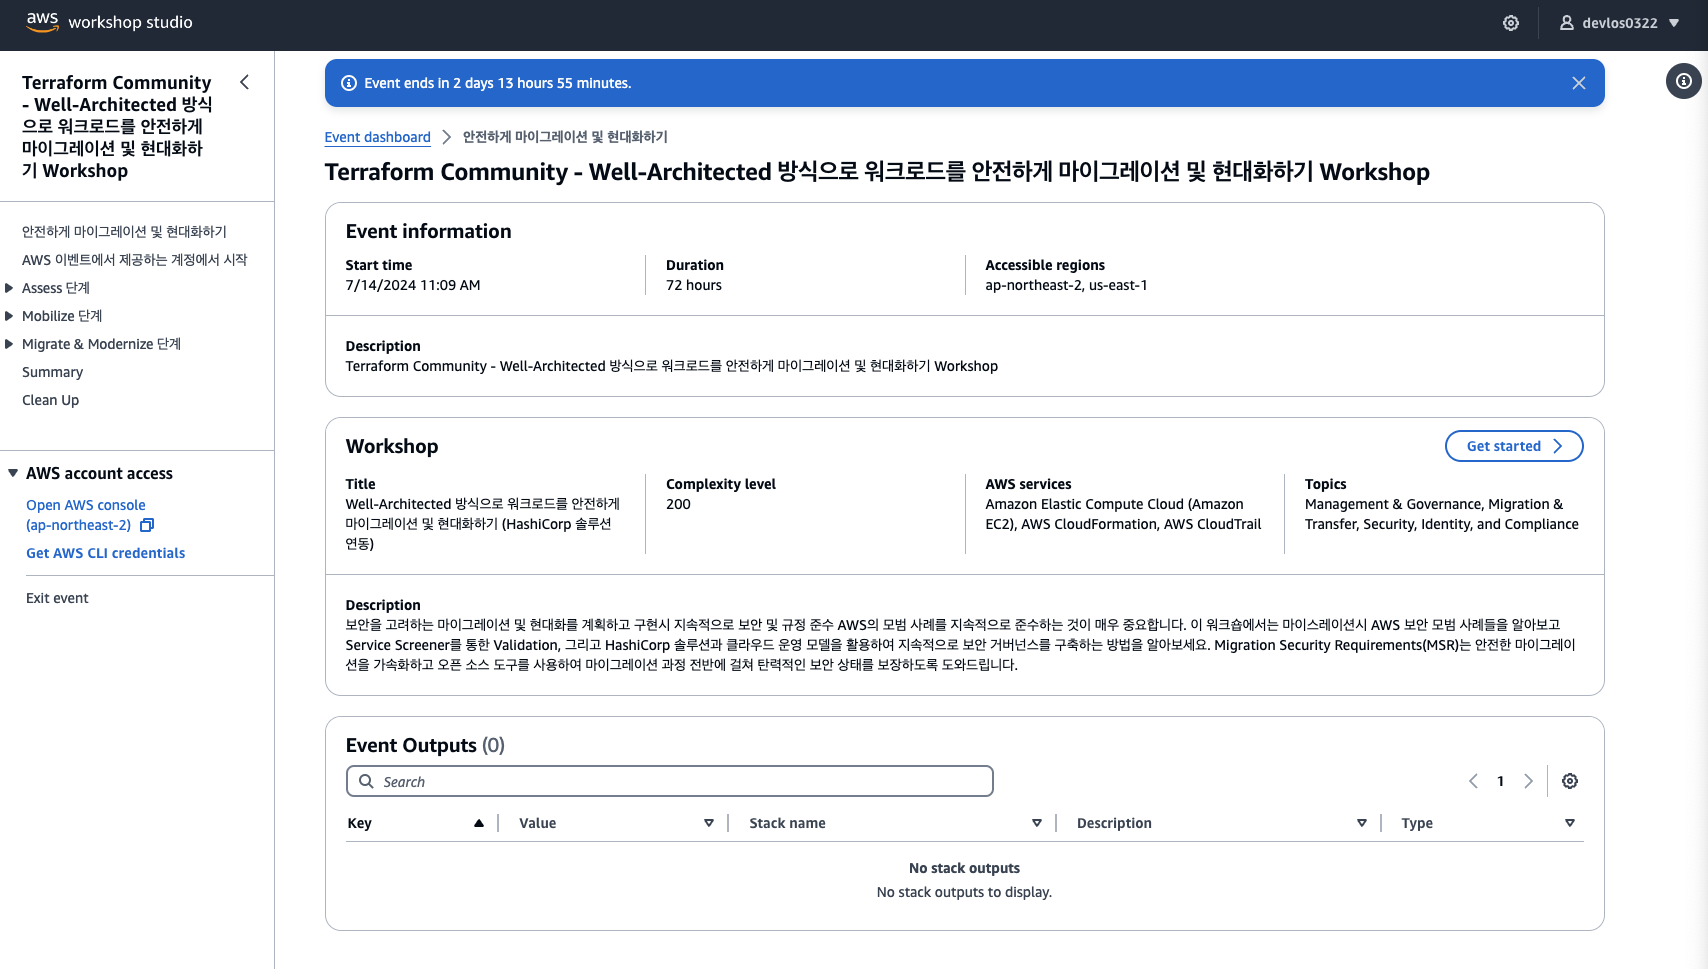The height and width of the screenshot is (969, 1708).
Task: Click the sidebar workshop title heading
Action: coord(117,126)
